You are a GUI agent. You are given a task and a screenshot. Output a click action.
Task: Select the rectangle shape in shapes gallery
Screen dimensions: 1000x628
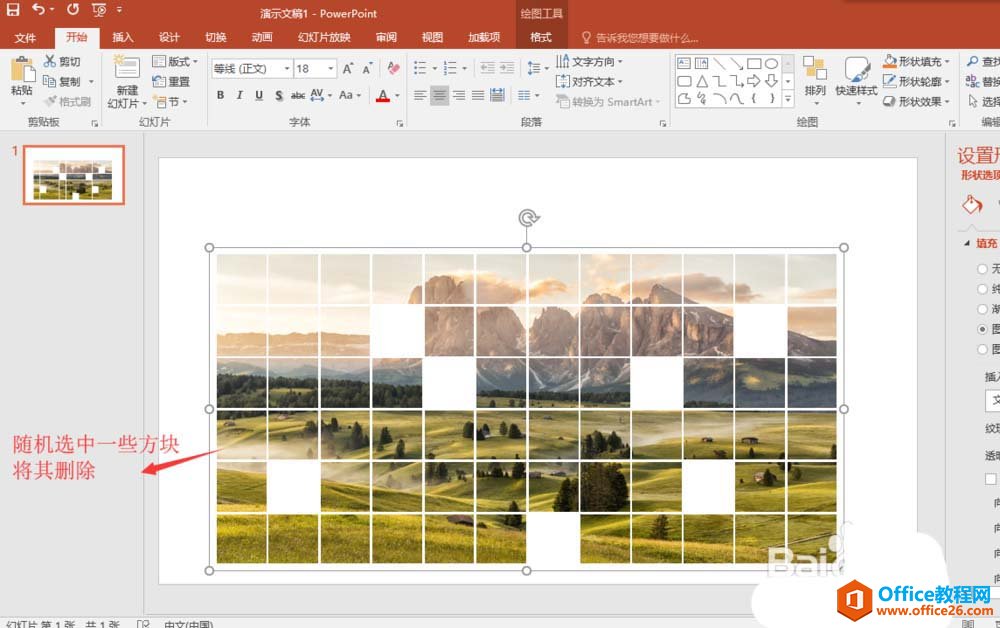(x=754, y=64)
